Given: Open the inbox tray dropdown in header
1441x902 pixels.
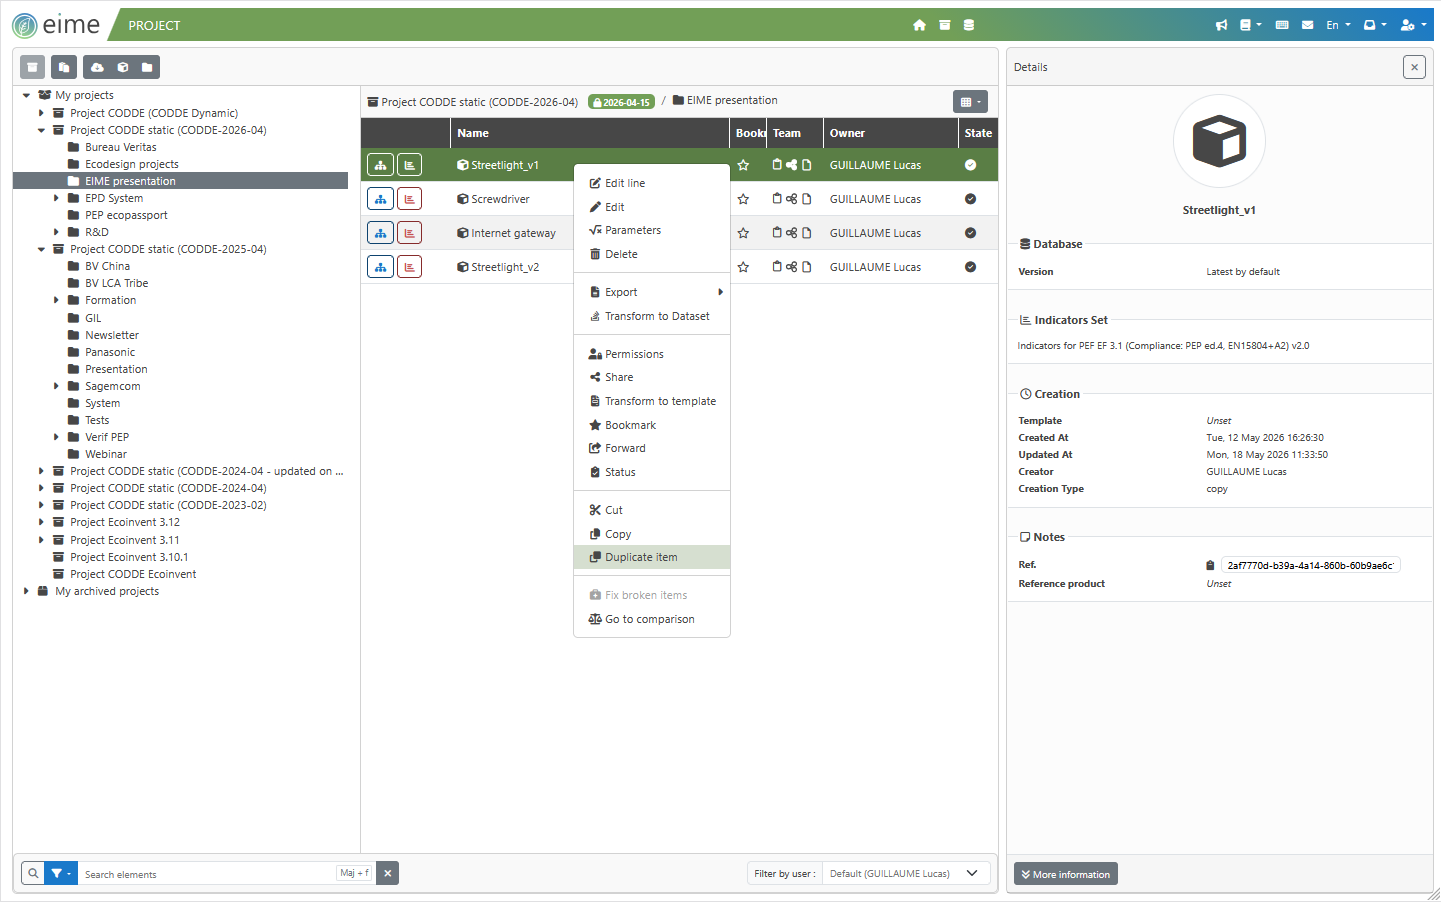Looking at the screenshot, I should [x=1375, y=25].
